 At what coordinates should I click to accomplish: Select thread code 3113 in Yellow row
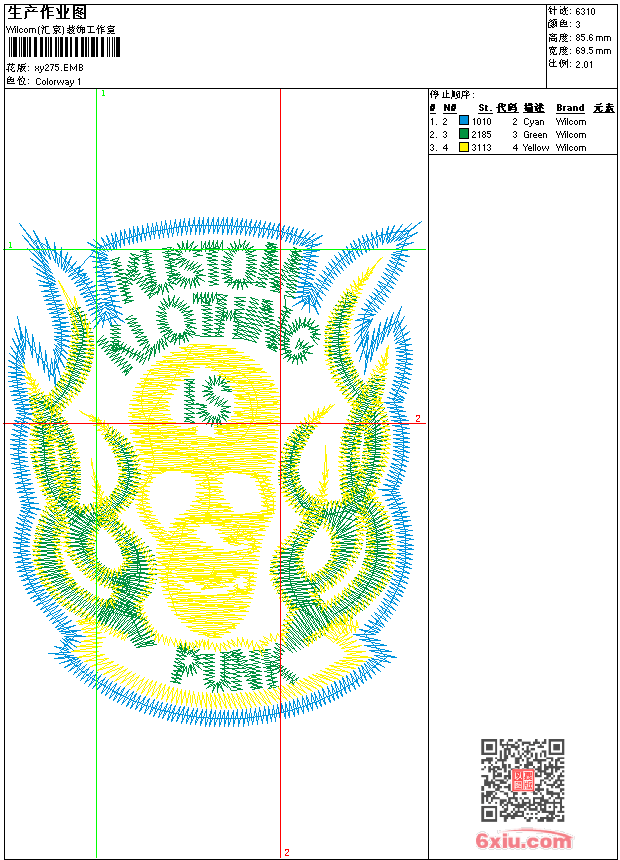coord(482,147)
